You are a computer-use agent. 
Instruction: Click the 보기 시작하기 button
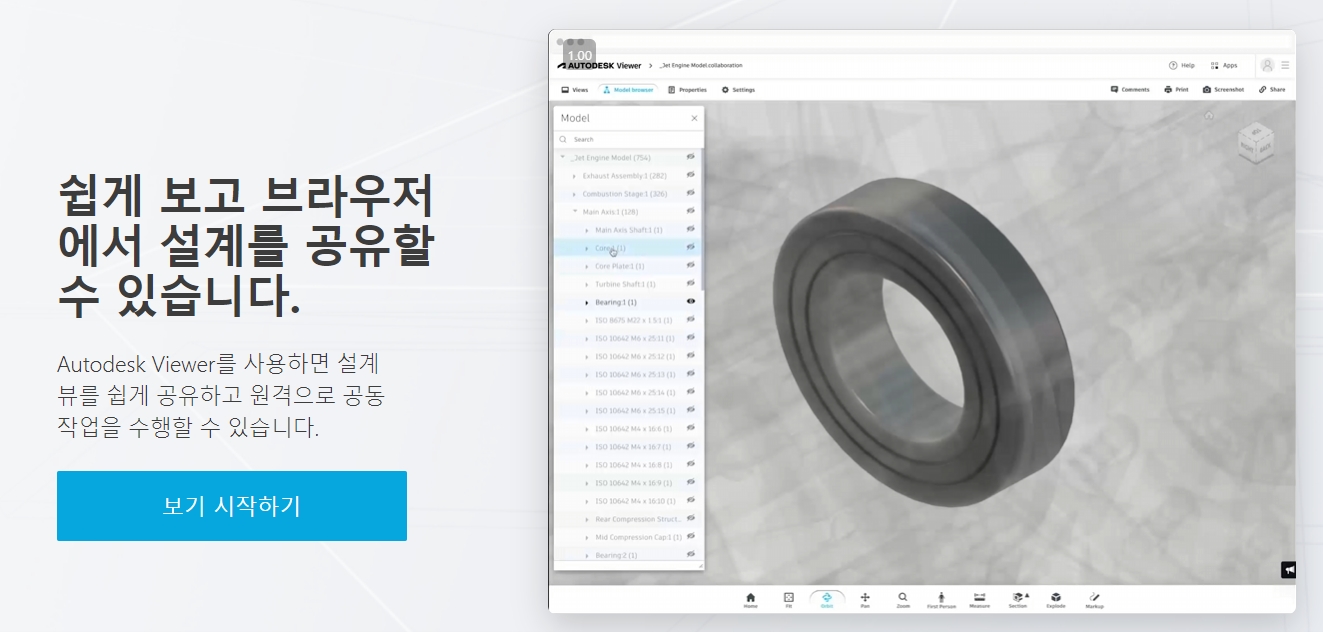tap(232, 506)
